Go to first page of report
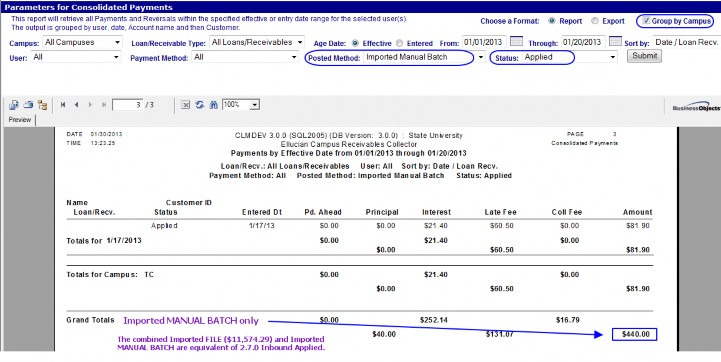This screenshot has width=721, height=362. (63, 105)
